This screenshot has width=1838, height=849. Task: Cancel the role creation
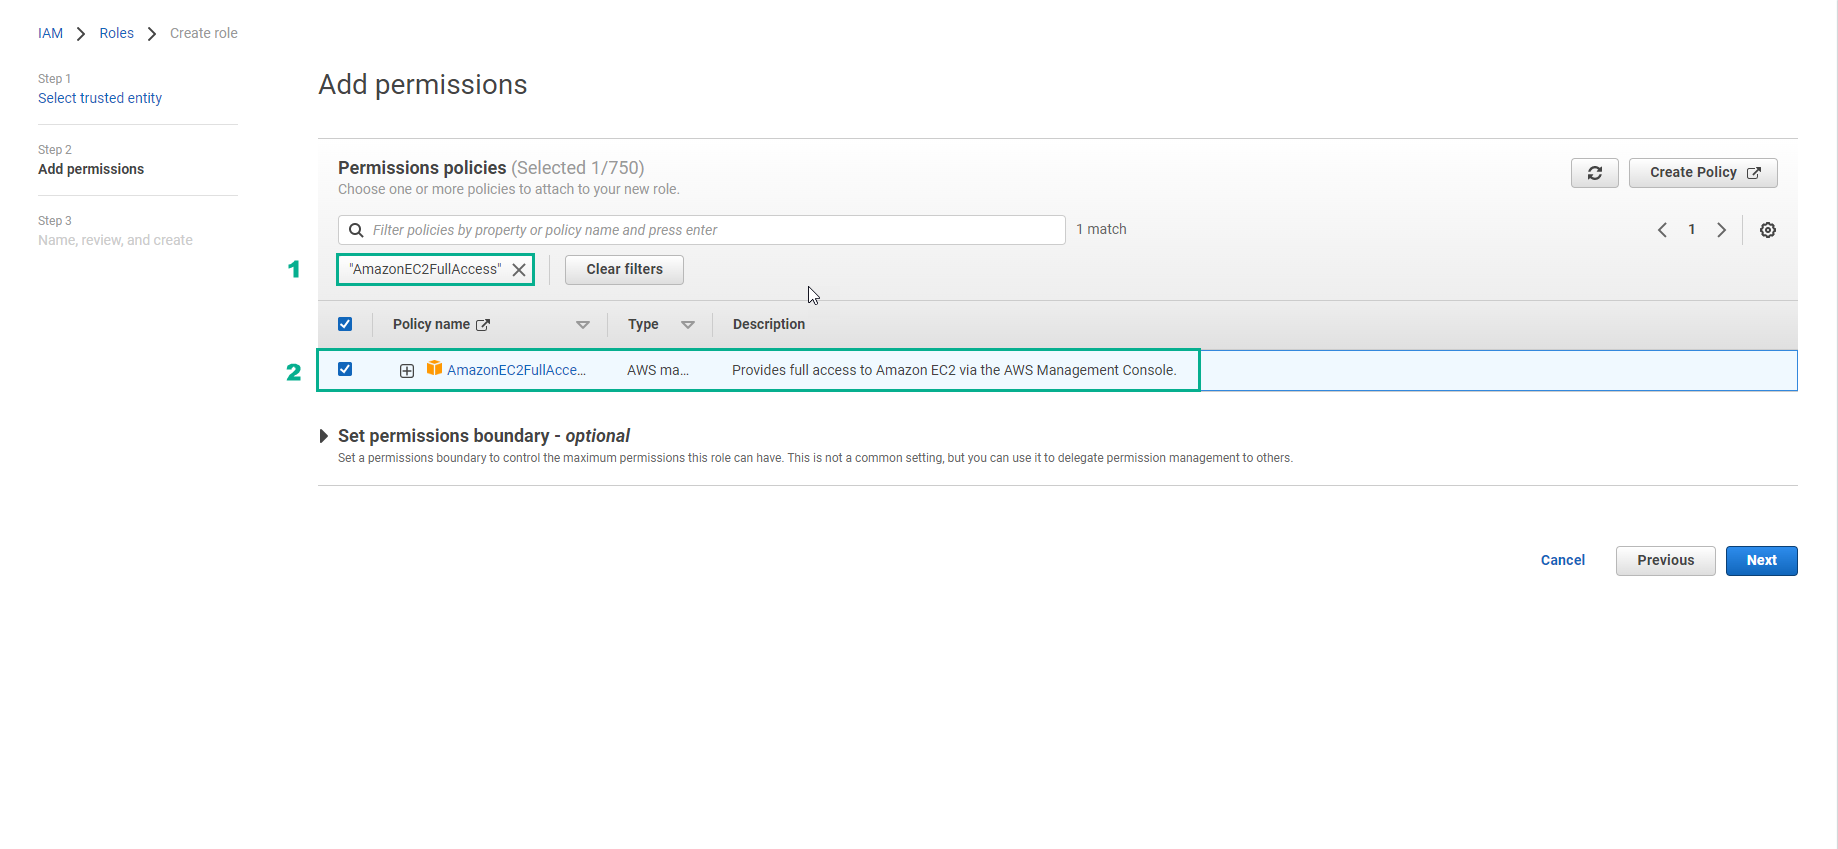click(1562, 561)
